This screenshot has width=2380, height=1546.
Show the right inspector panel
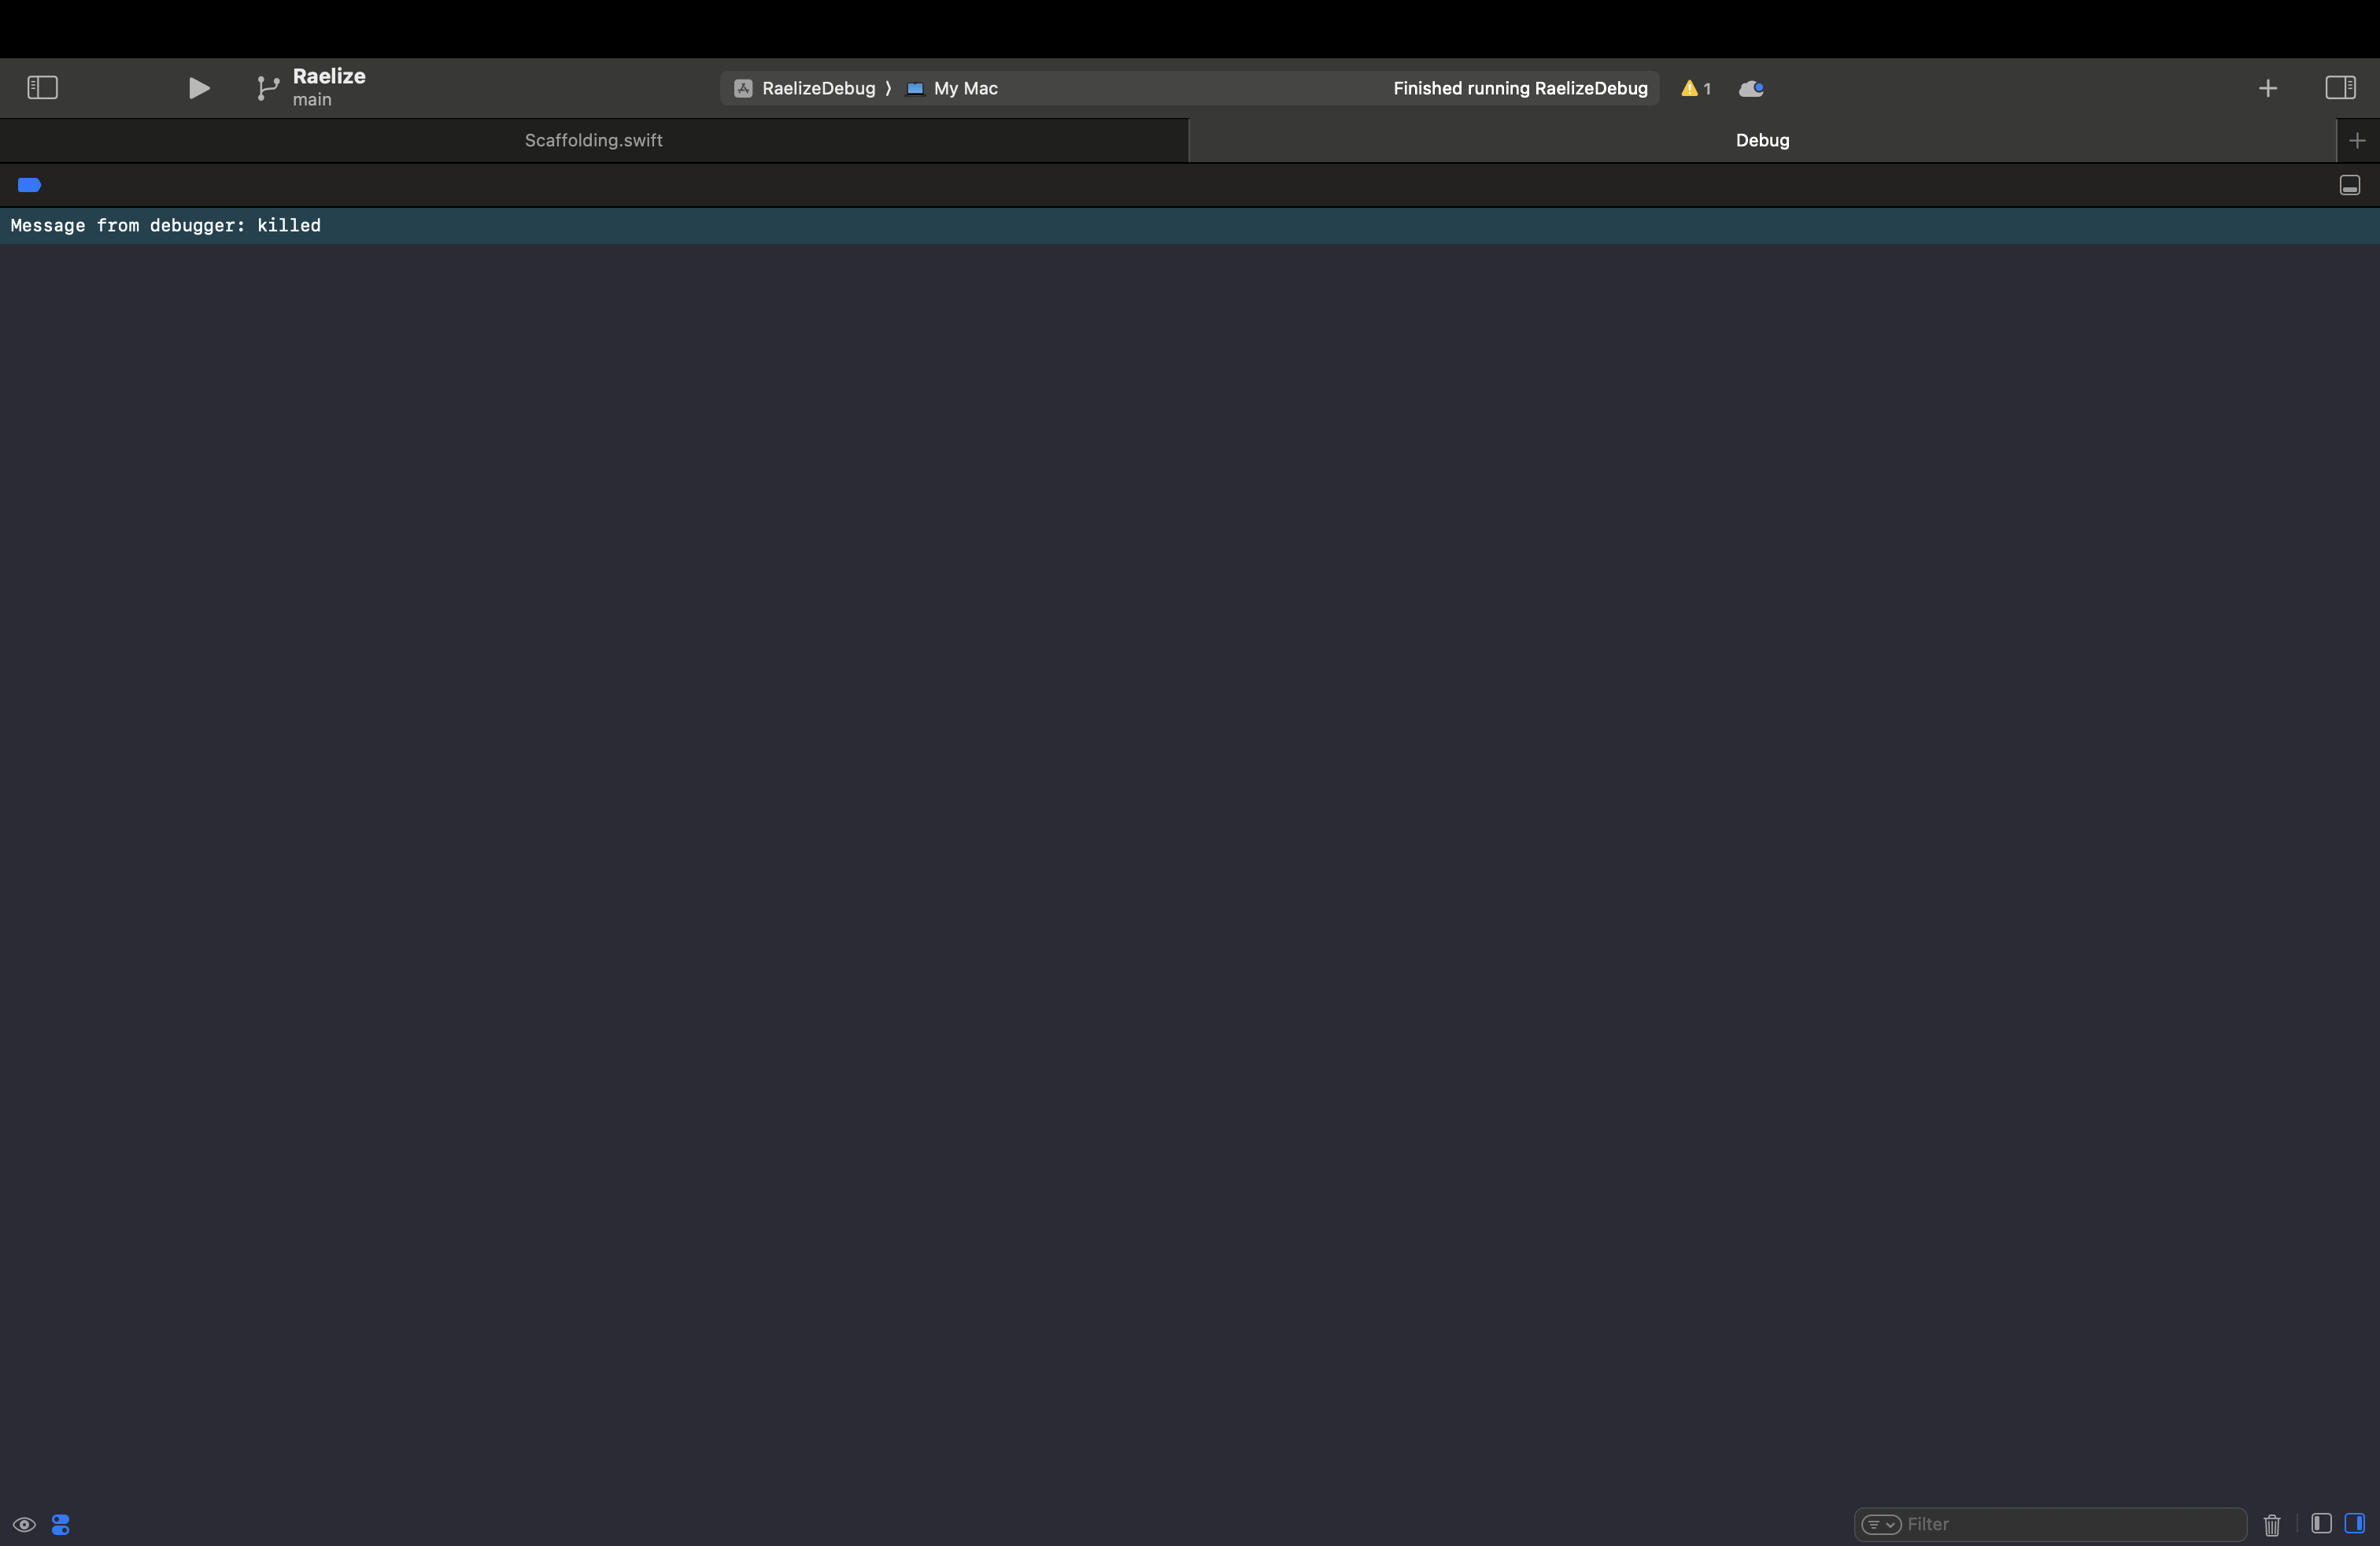coord(2340,88)
